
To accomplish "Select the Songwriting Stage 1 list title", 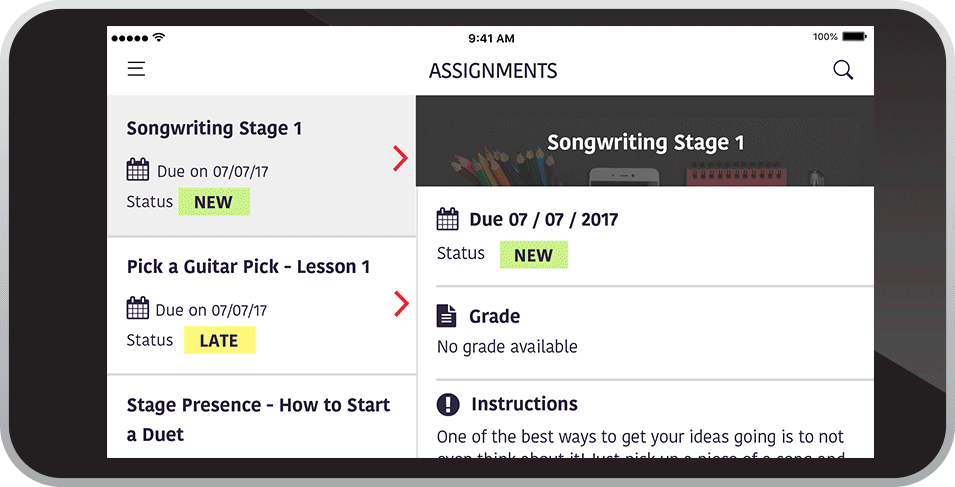I will (214, 129).
